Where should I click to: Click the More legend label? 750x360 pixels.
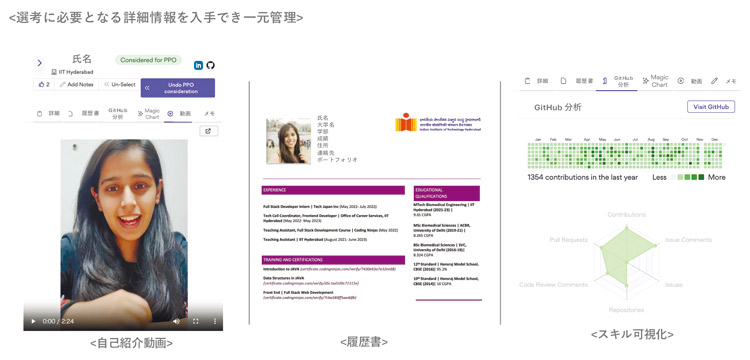point(717,177)
